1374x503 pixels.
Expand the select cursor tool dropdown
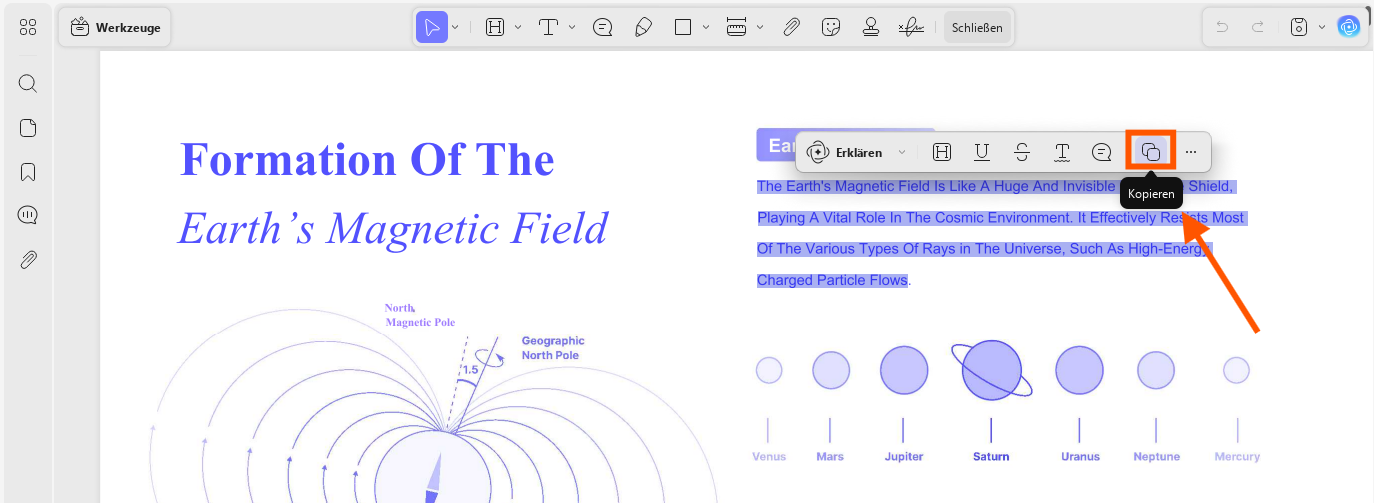coord(455,27)
